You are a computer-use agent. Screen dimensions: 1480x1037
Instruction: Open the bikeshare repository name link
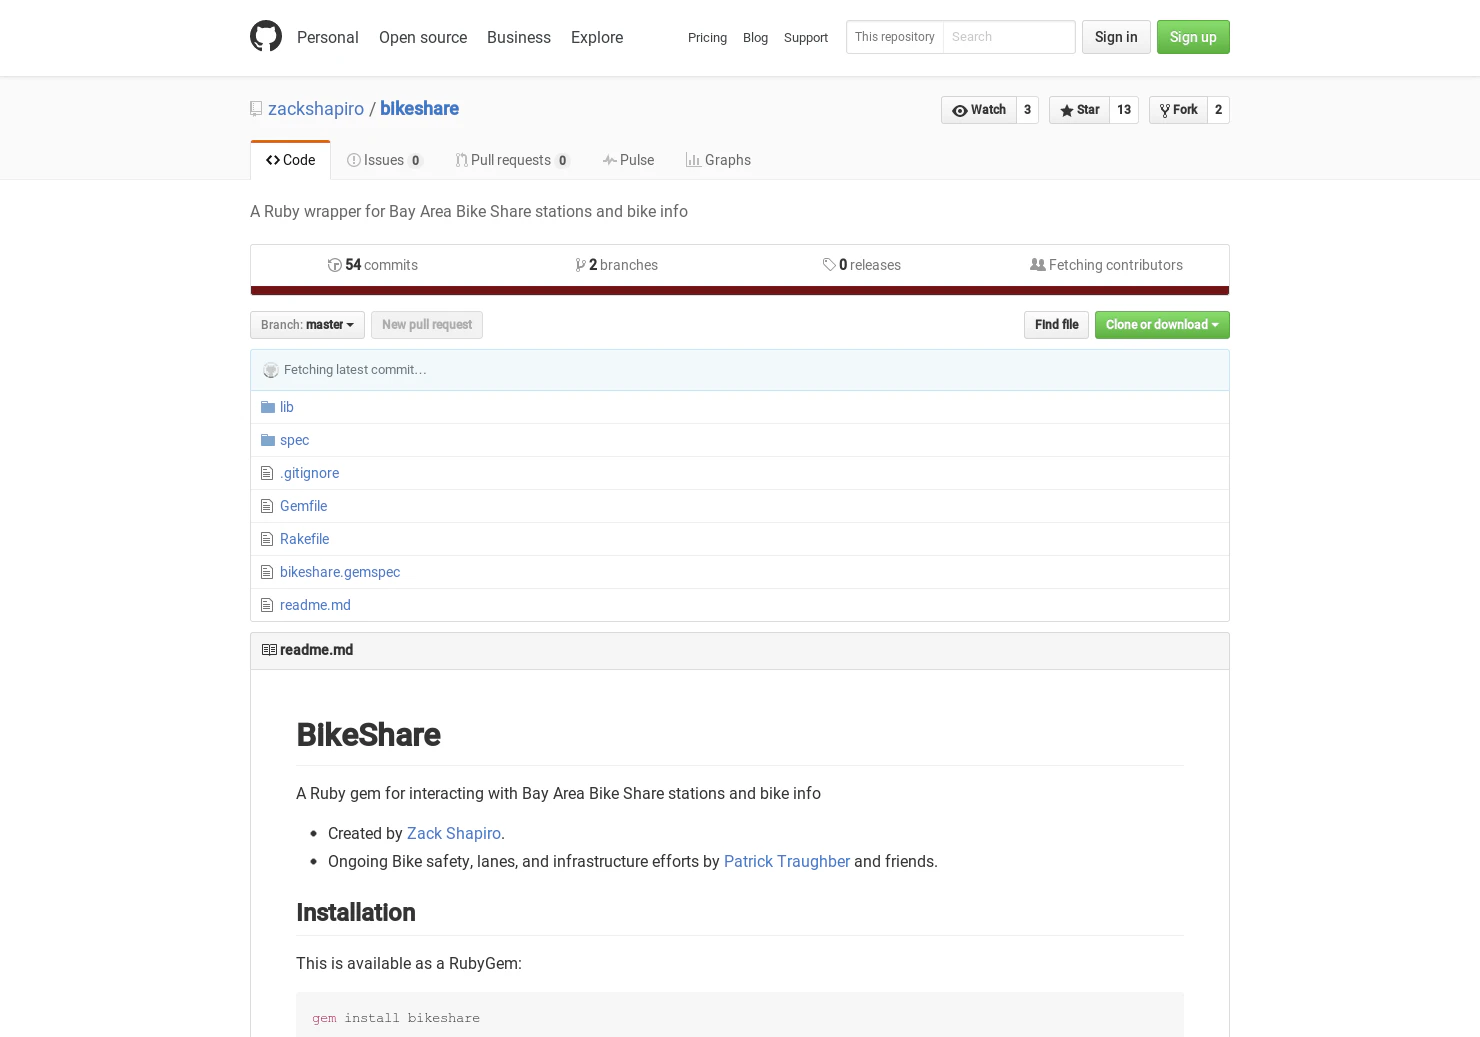click(419, 109)
